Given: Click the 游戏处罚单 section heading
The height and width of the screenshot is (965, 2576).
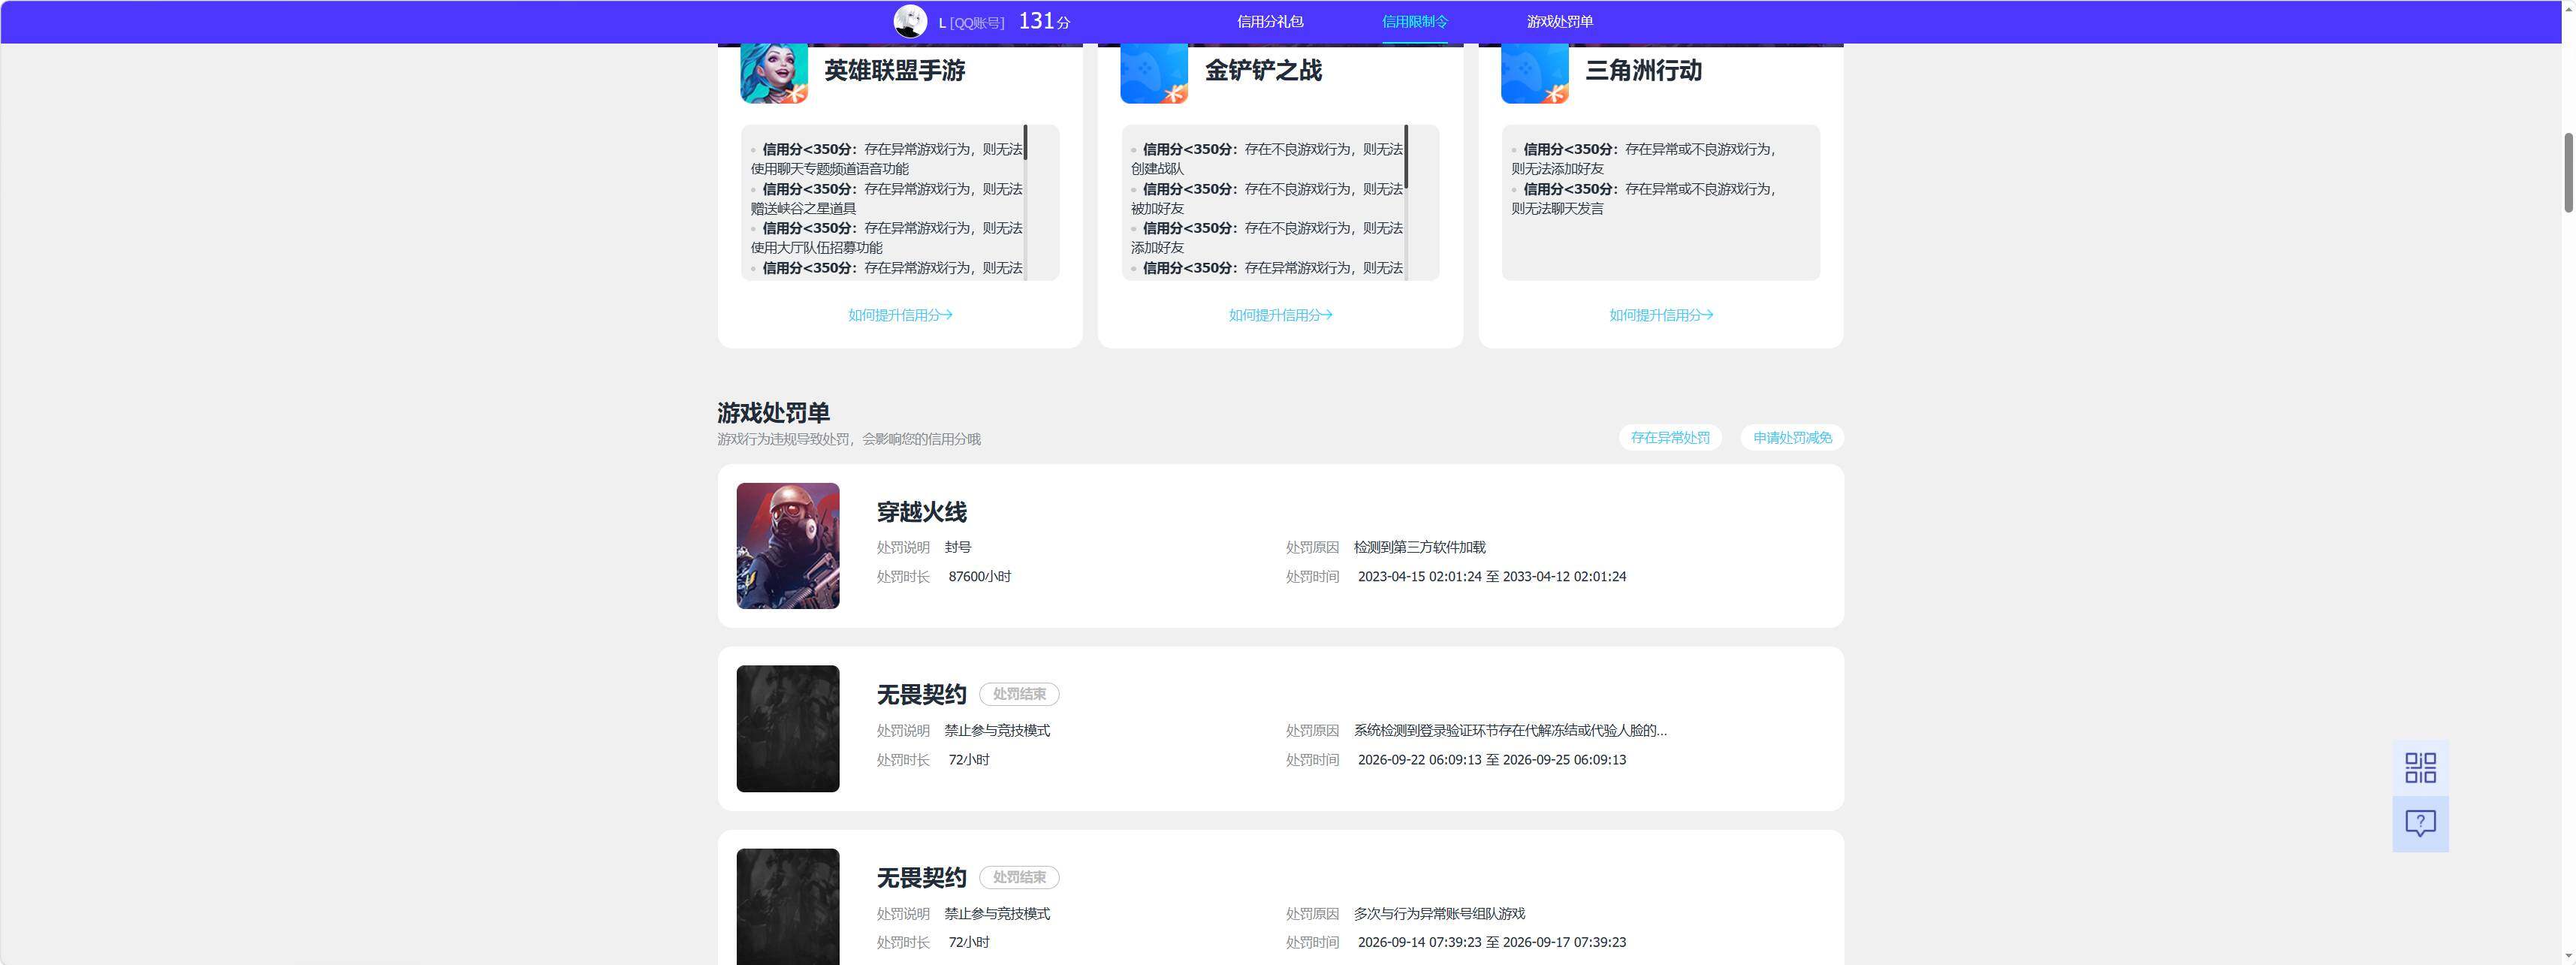Looking at the screenshot, I should point(773,413).
